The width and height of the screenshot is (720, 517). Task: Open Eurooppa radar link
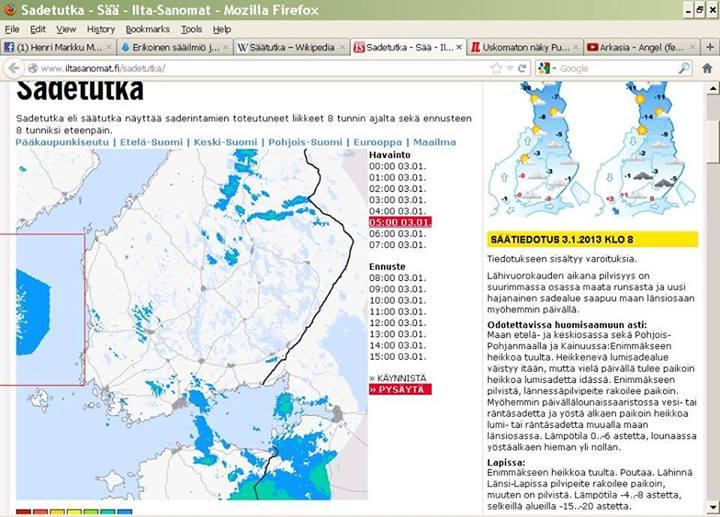[x=377, y=142]
